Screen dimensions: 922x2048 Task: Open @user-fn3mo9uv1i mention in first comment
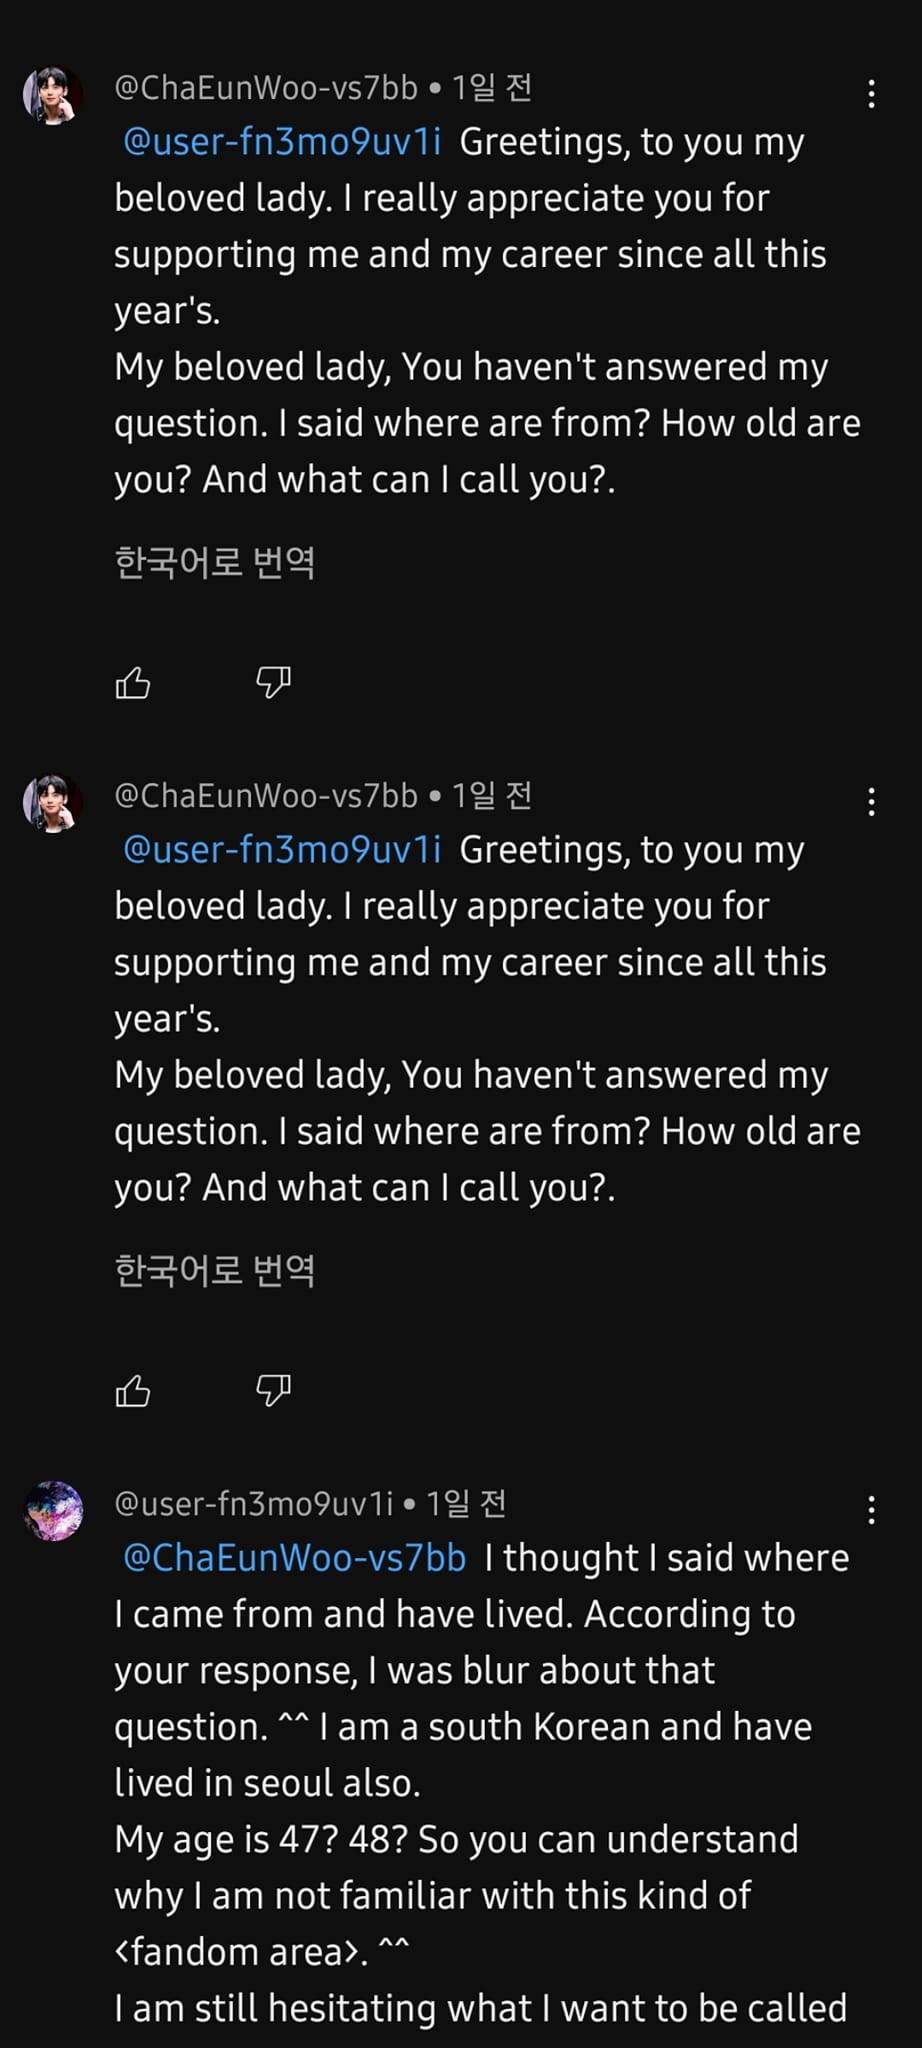(282, 142)
